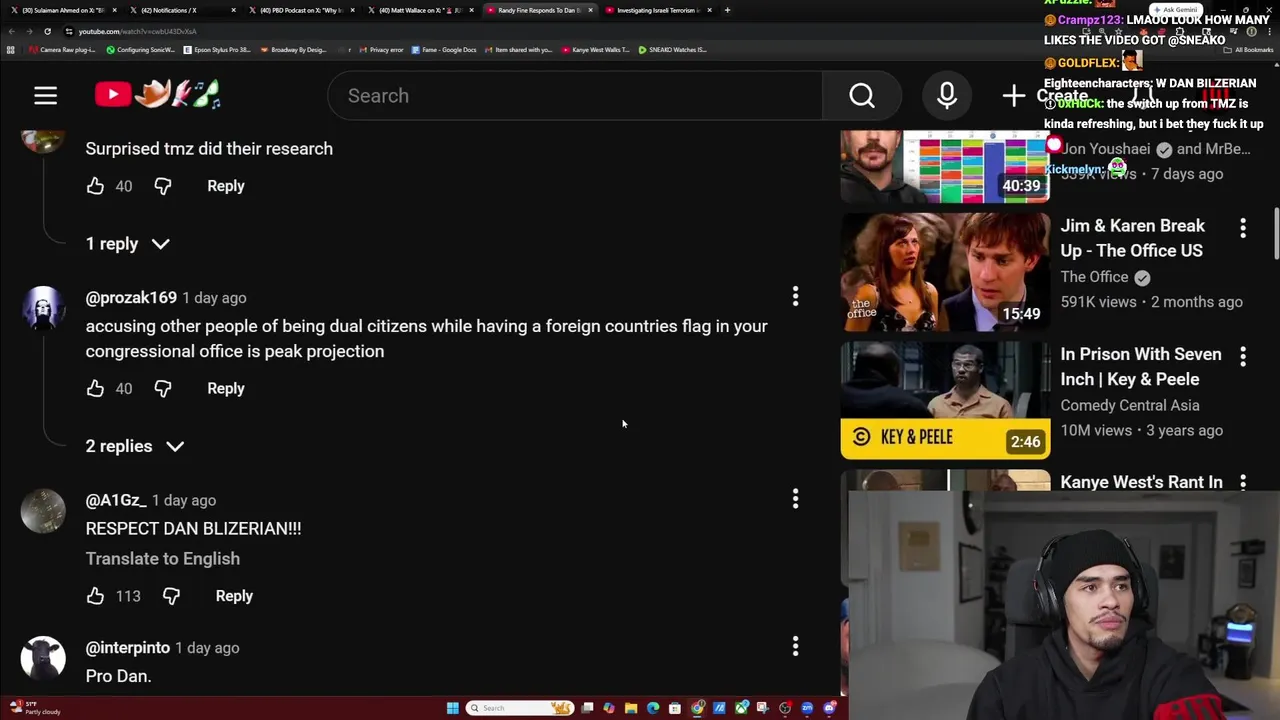The image size is (1280, 720).
Task: Open options menu for 'Jim & Karen Break Up' video
Action: 1243,228
